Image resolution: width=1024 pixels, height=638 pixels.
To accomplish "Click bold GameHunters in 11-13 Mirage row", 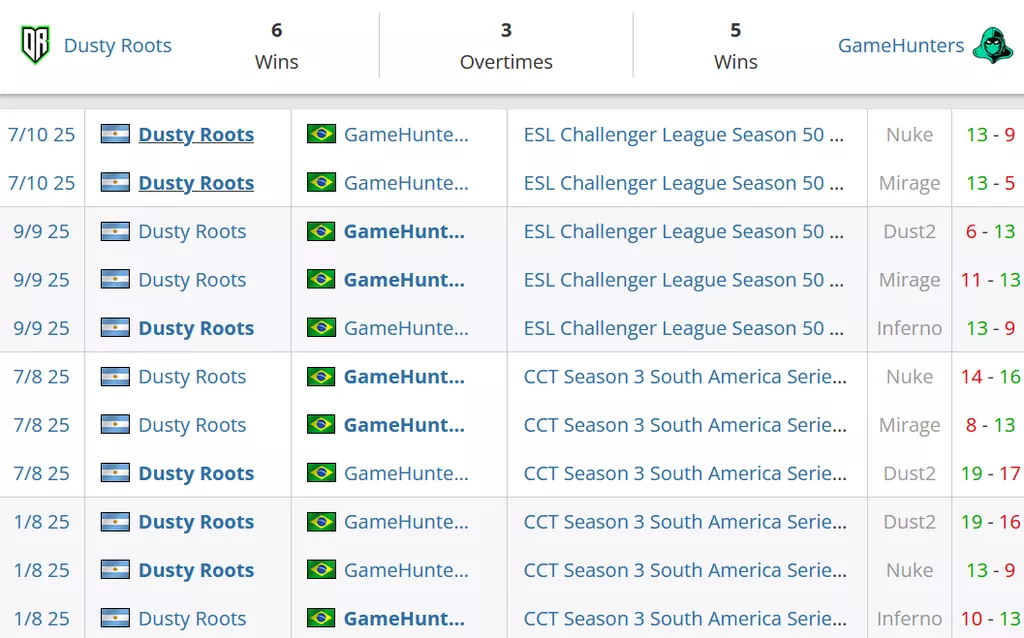I will (x=404, y=280).
